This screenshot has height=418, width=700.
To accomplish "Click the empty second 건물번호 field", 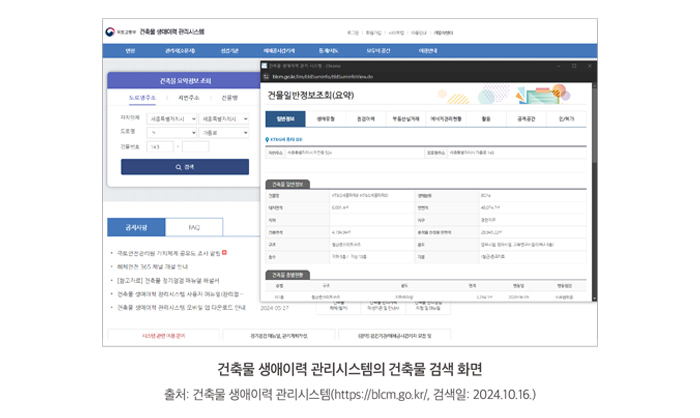I will (196, 146).
